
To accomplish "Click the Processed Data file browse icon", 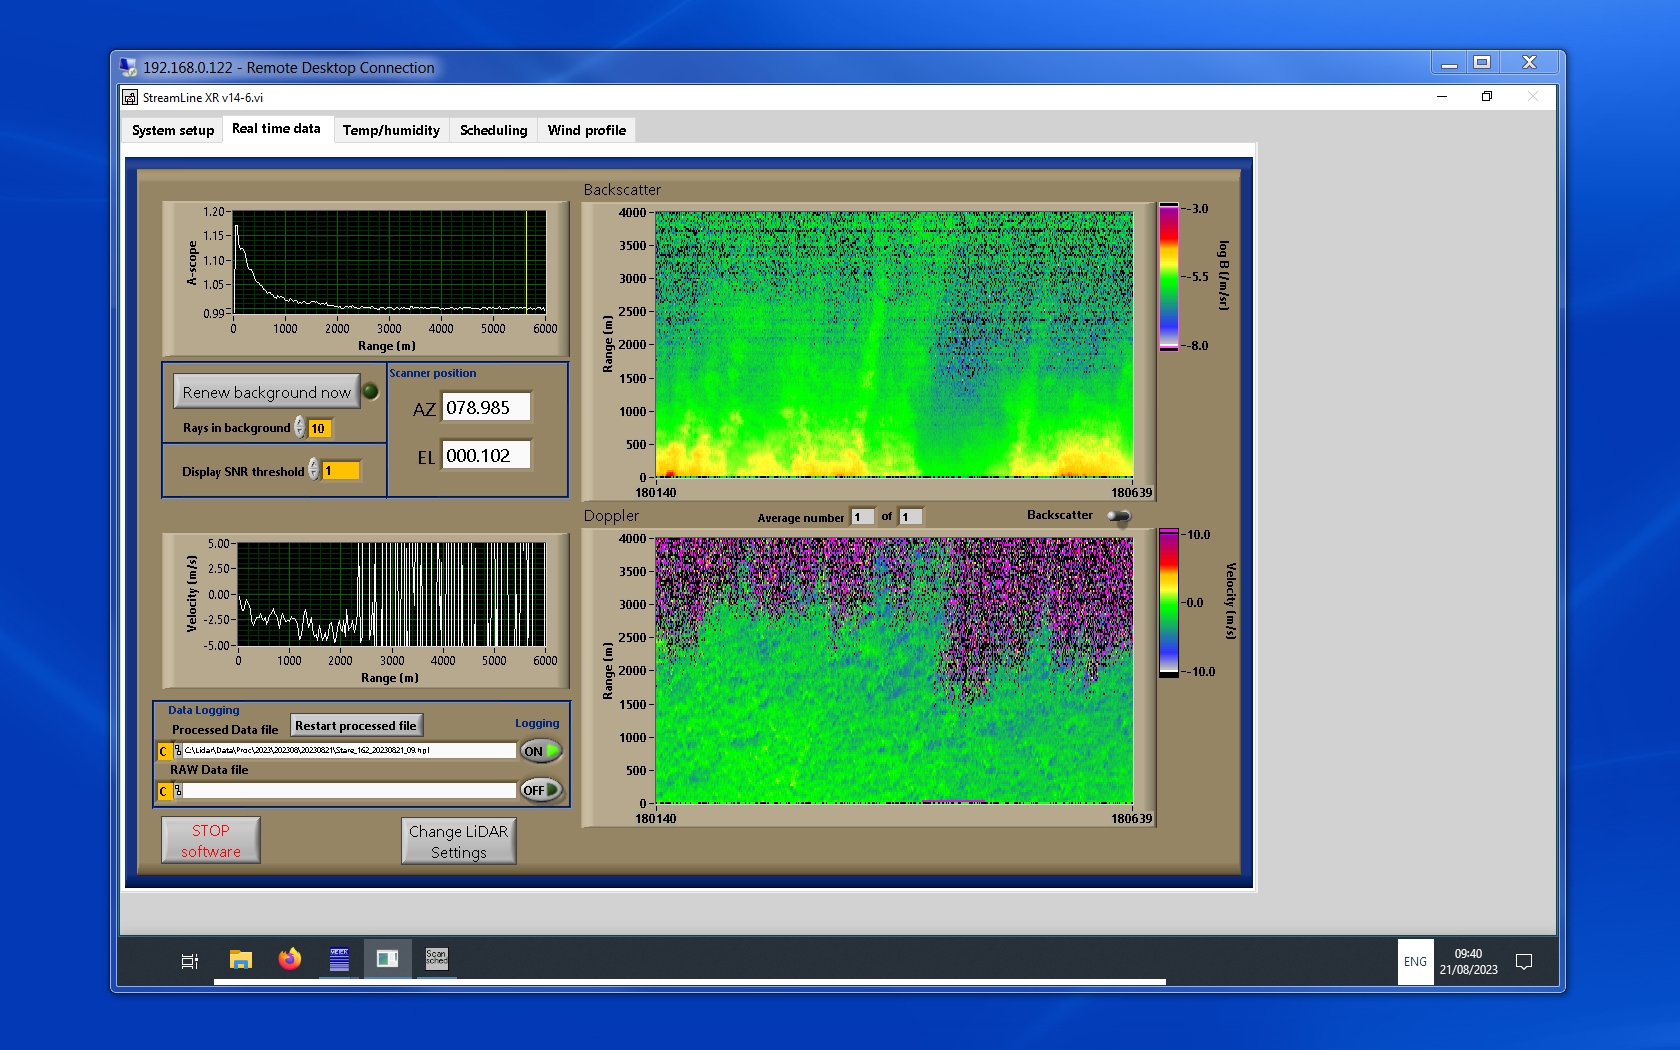I will (178, 751).
